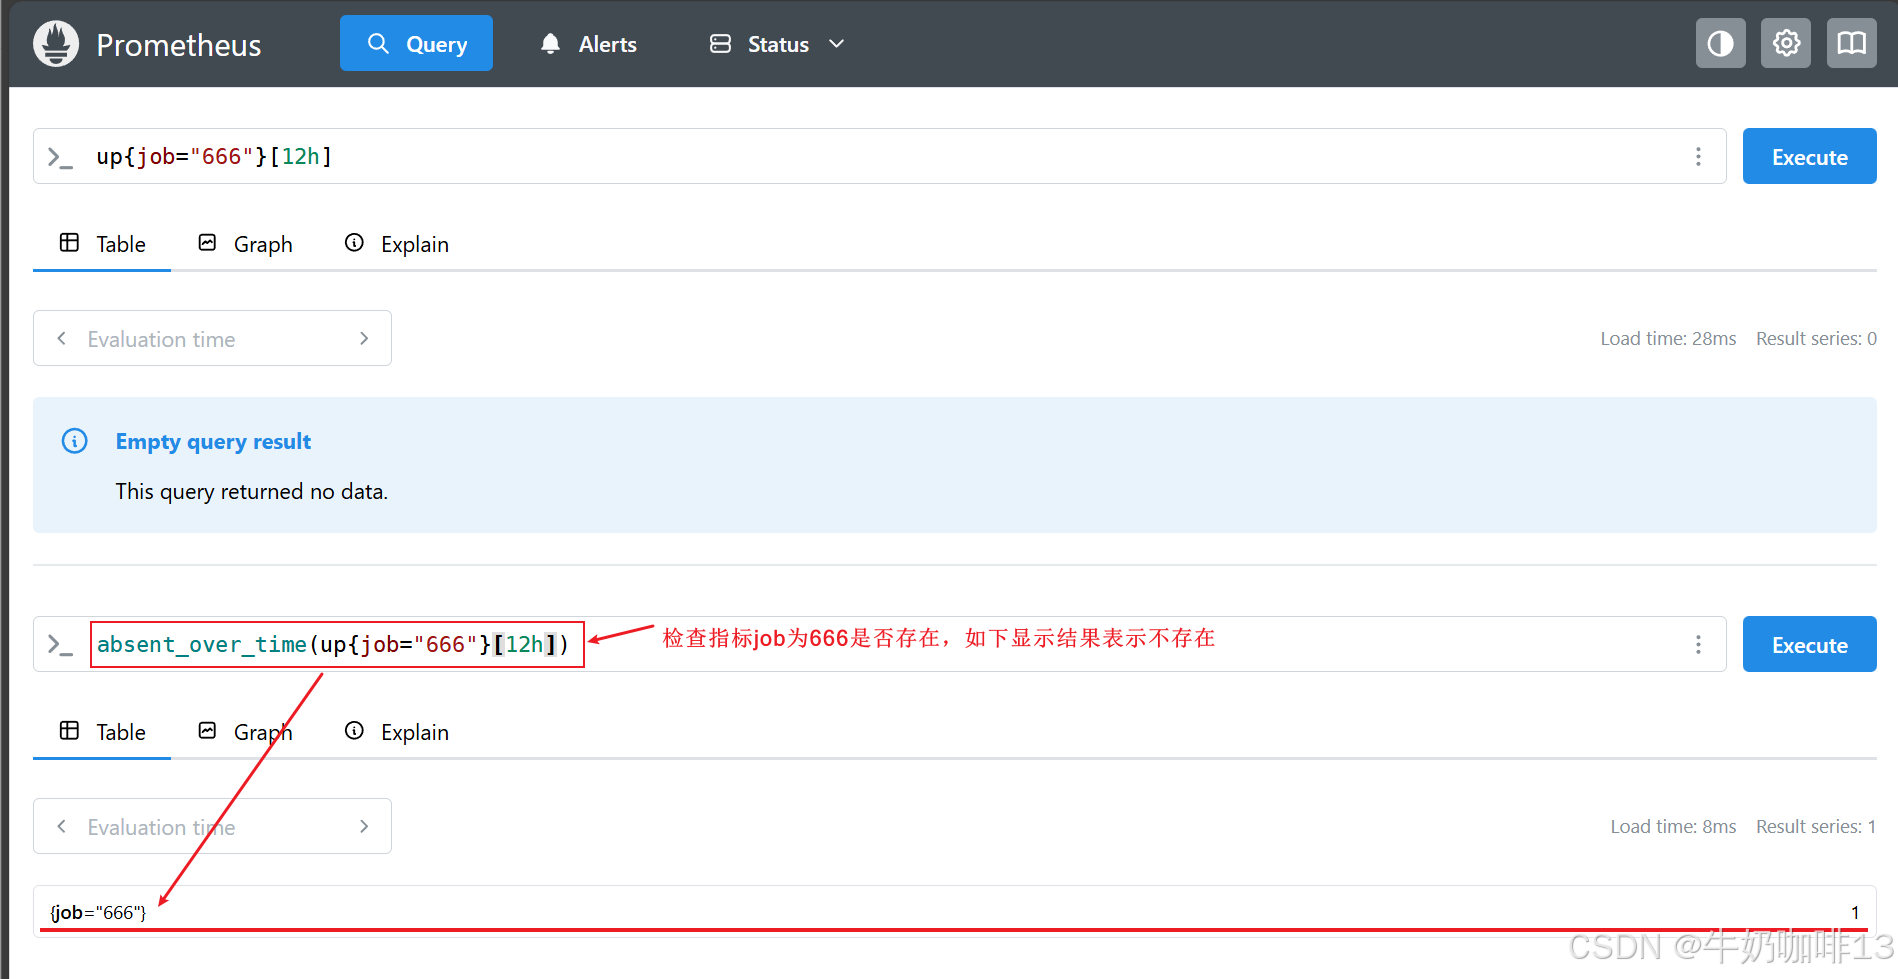
Task: Select the Table tab of the second panel
Action: coord(102,732)
